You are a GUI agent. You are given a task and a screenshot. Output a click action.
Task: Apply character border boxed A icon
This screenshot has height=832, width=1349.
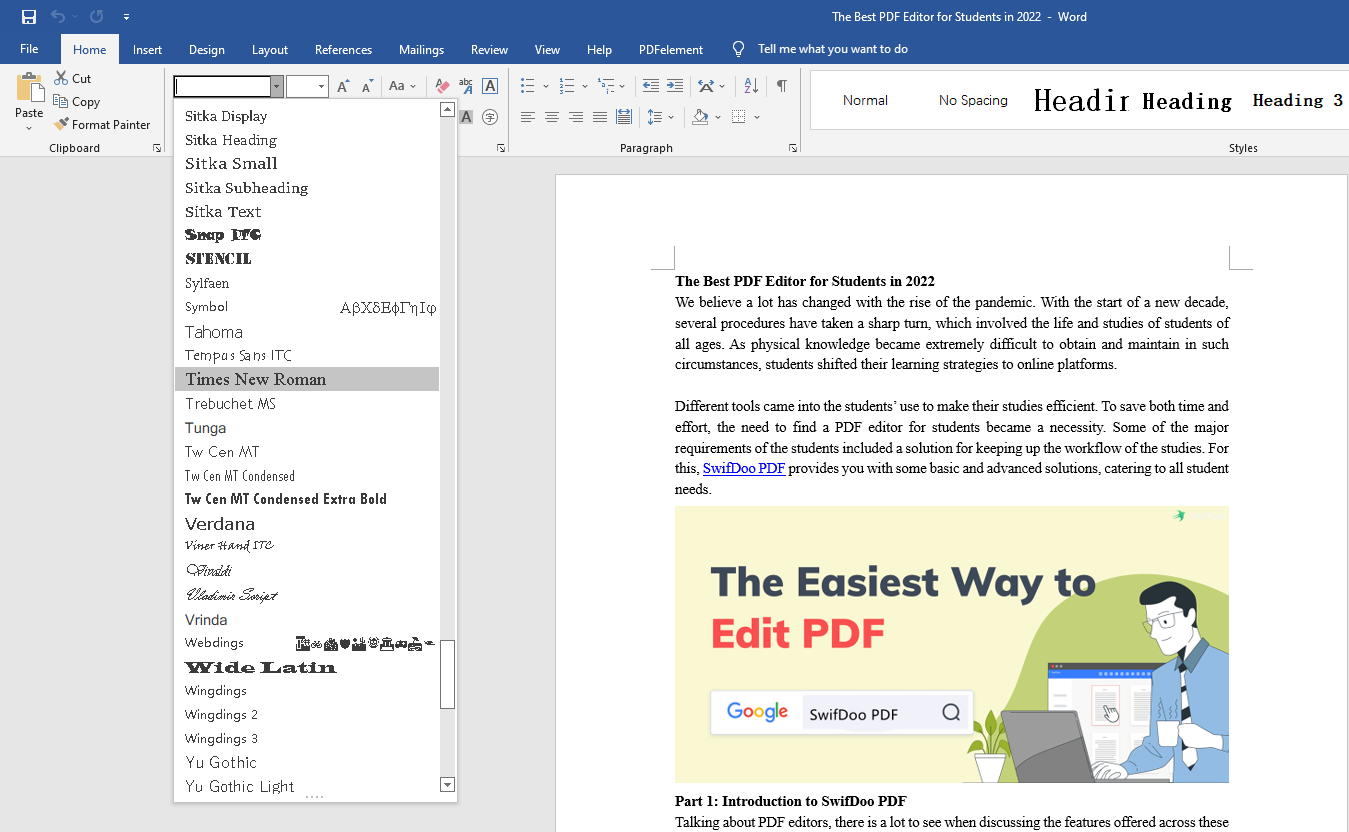490,86
